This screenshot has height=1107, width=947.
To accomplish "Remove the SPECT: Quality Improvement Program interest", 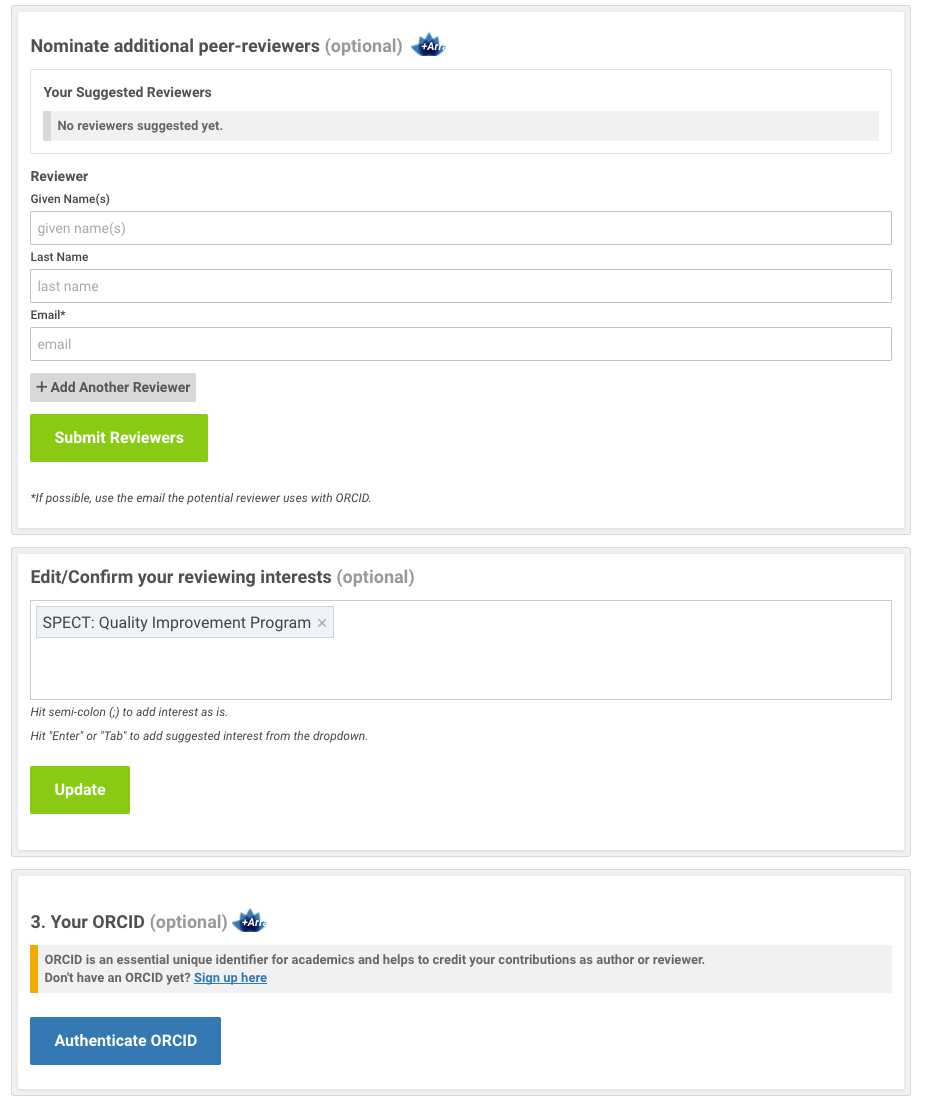I will (322, 623).
